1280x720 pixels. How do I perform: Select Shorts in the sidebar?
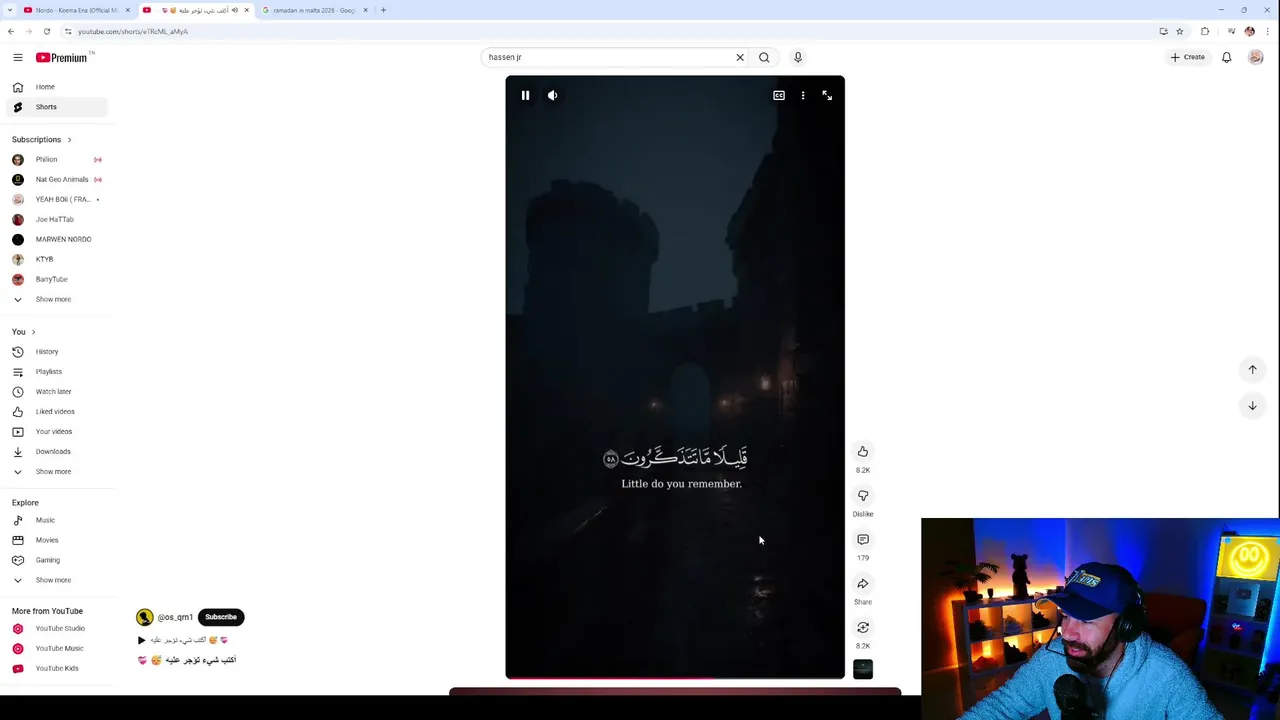55,107
